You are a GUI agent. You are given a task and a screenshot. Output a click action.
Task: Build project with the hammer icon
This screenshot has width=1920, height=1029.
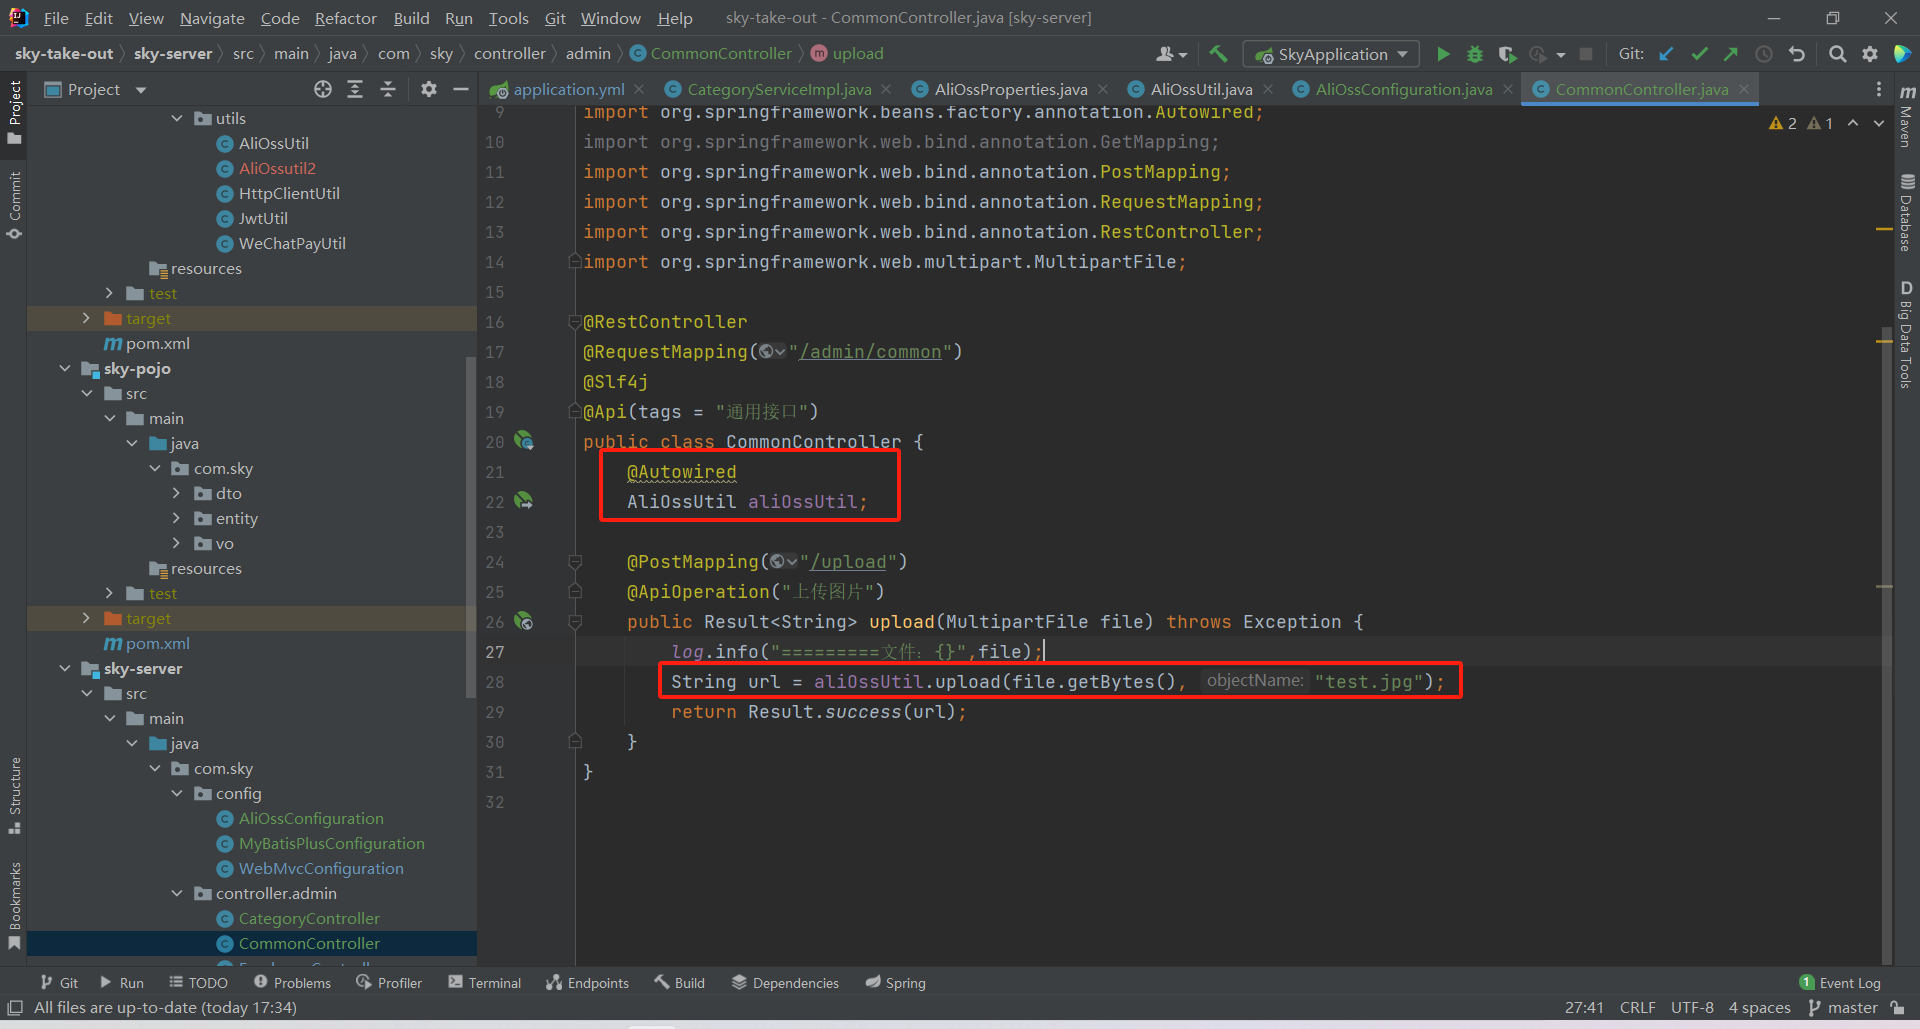pos(1218,54)
